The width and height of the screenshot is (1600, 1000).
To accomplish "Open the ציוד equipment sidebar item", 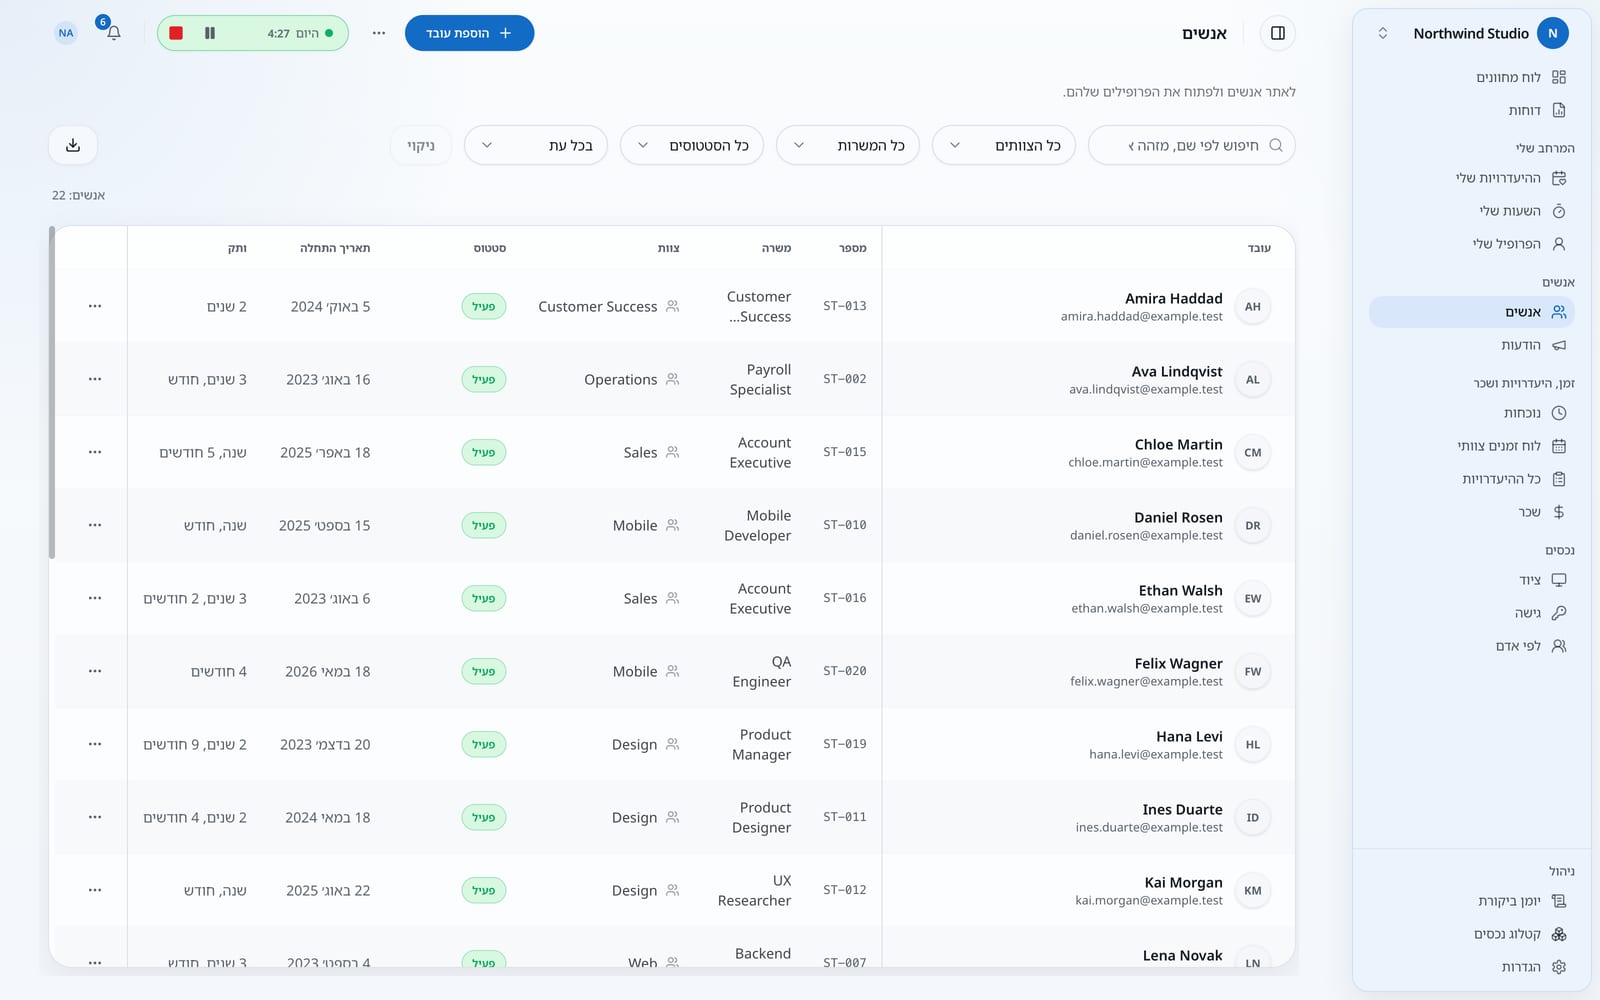I will point(1472,580).
